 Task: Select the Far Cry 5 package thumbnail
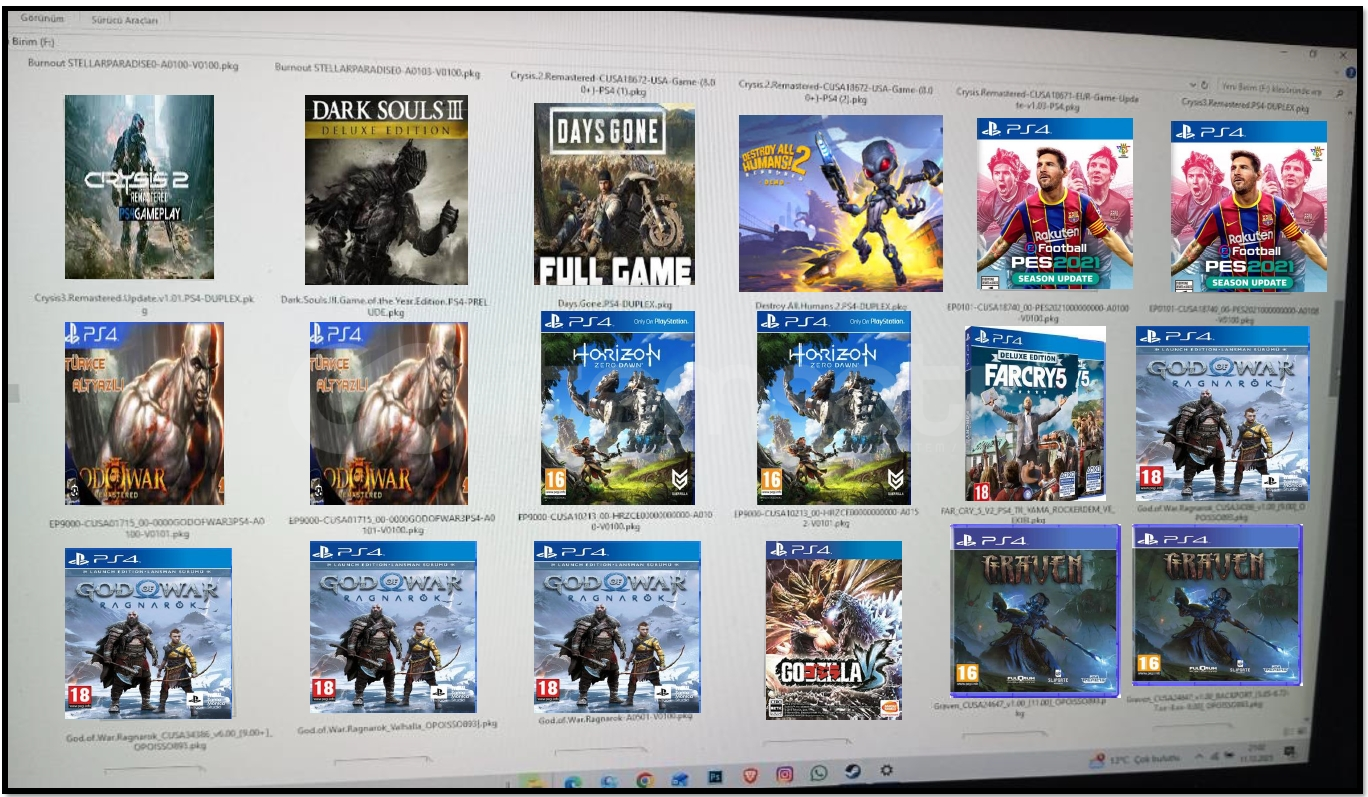[1035, 413]
